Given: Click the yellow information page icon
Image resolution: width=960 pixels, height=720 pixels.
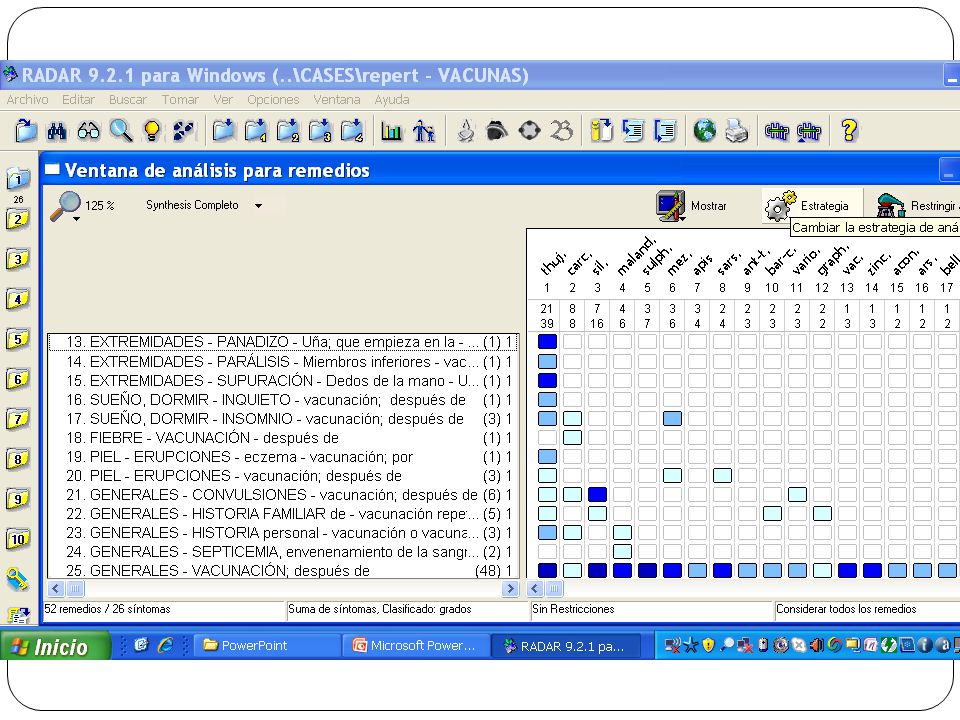Looking at the screenshot, I should [601, 131].
